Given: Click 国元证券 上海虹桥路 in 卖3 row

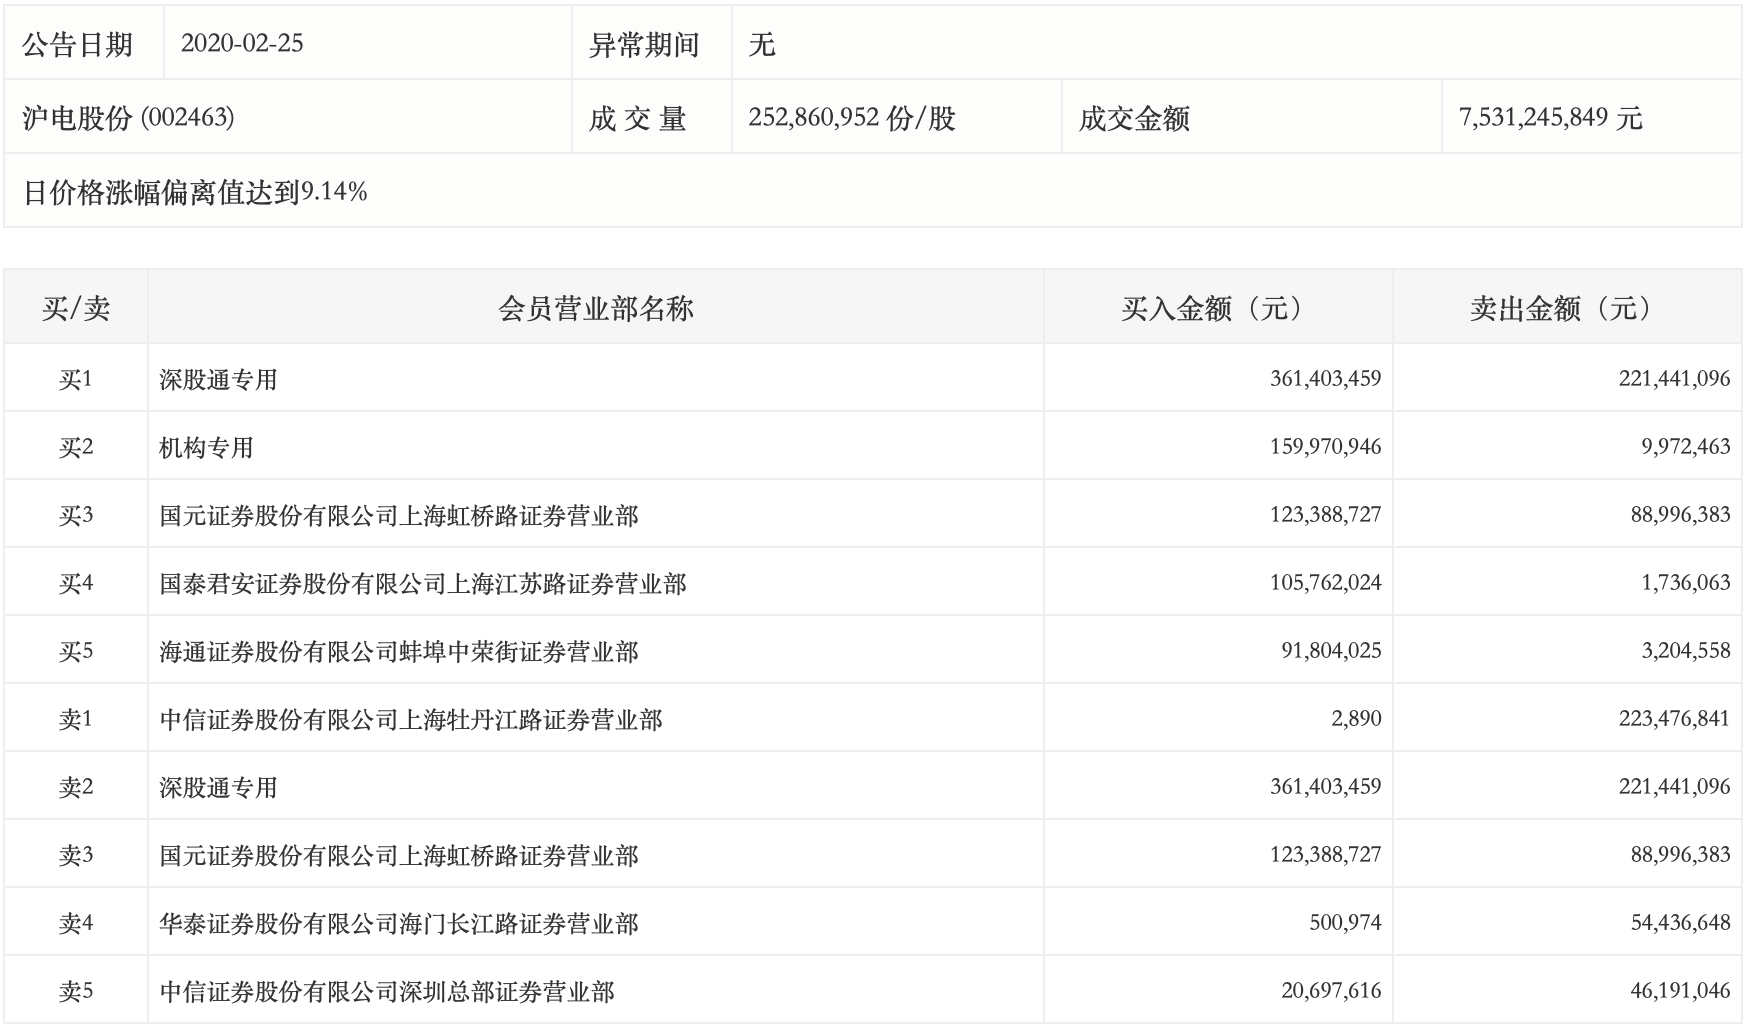Looking at the screenshot, I should coord(399,856).
